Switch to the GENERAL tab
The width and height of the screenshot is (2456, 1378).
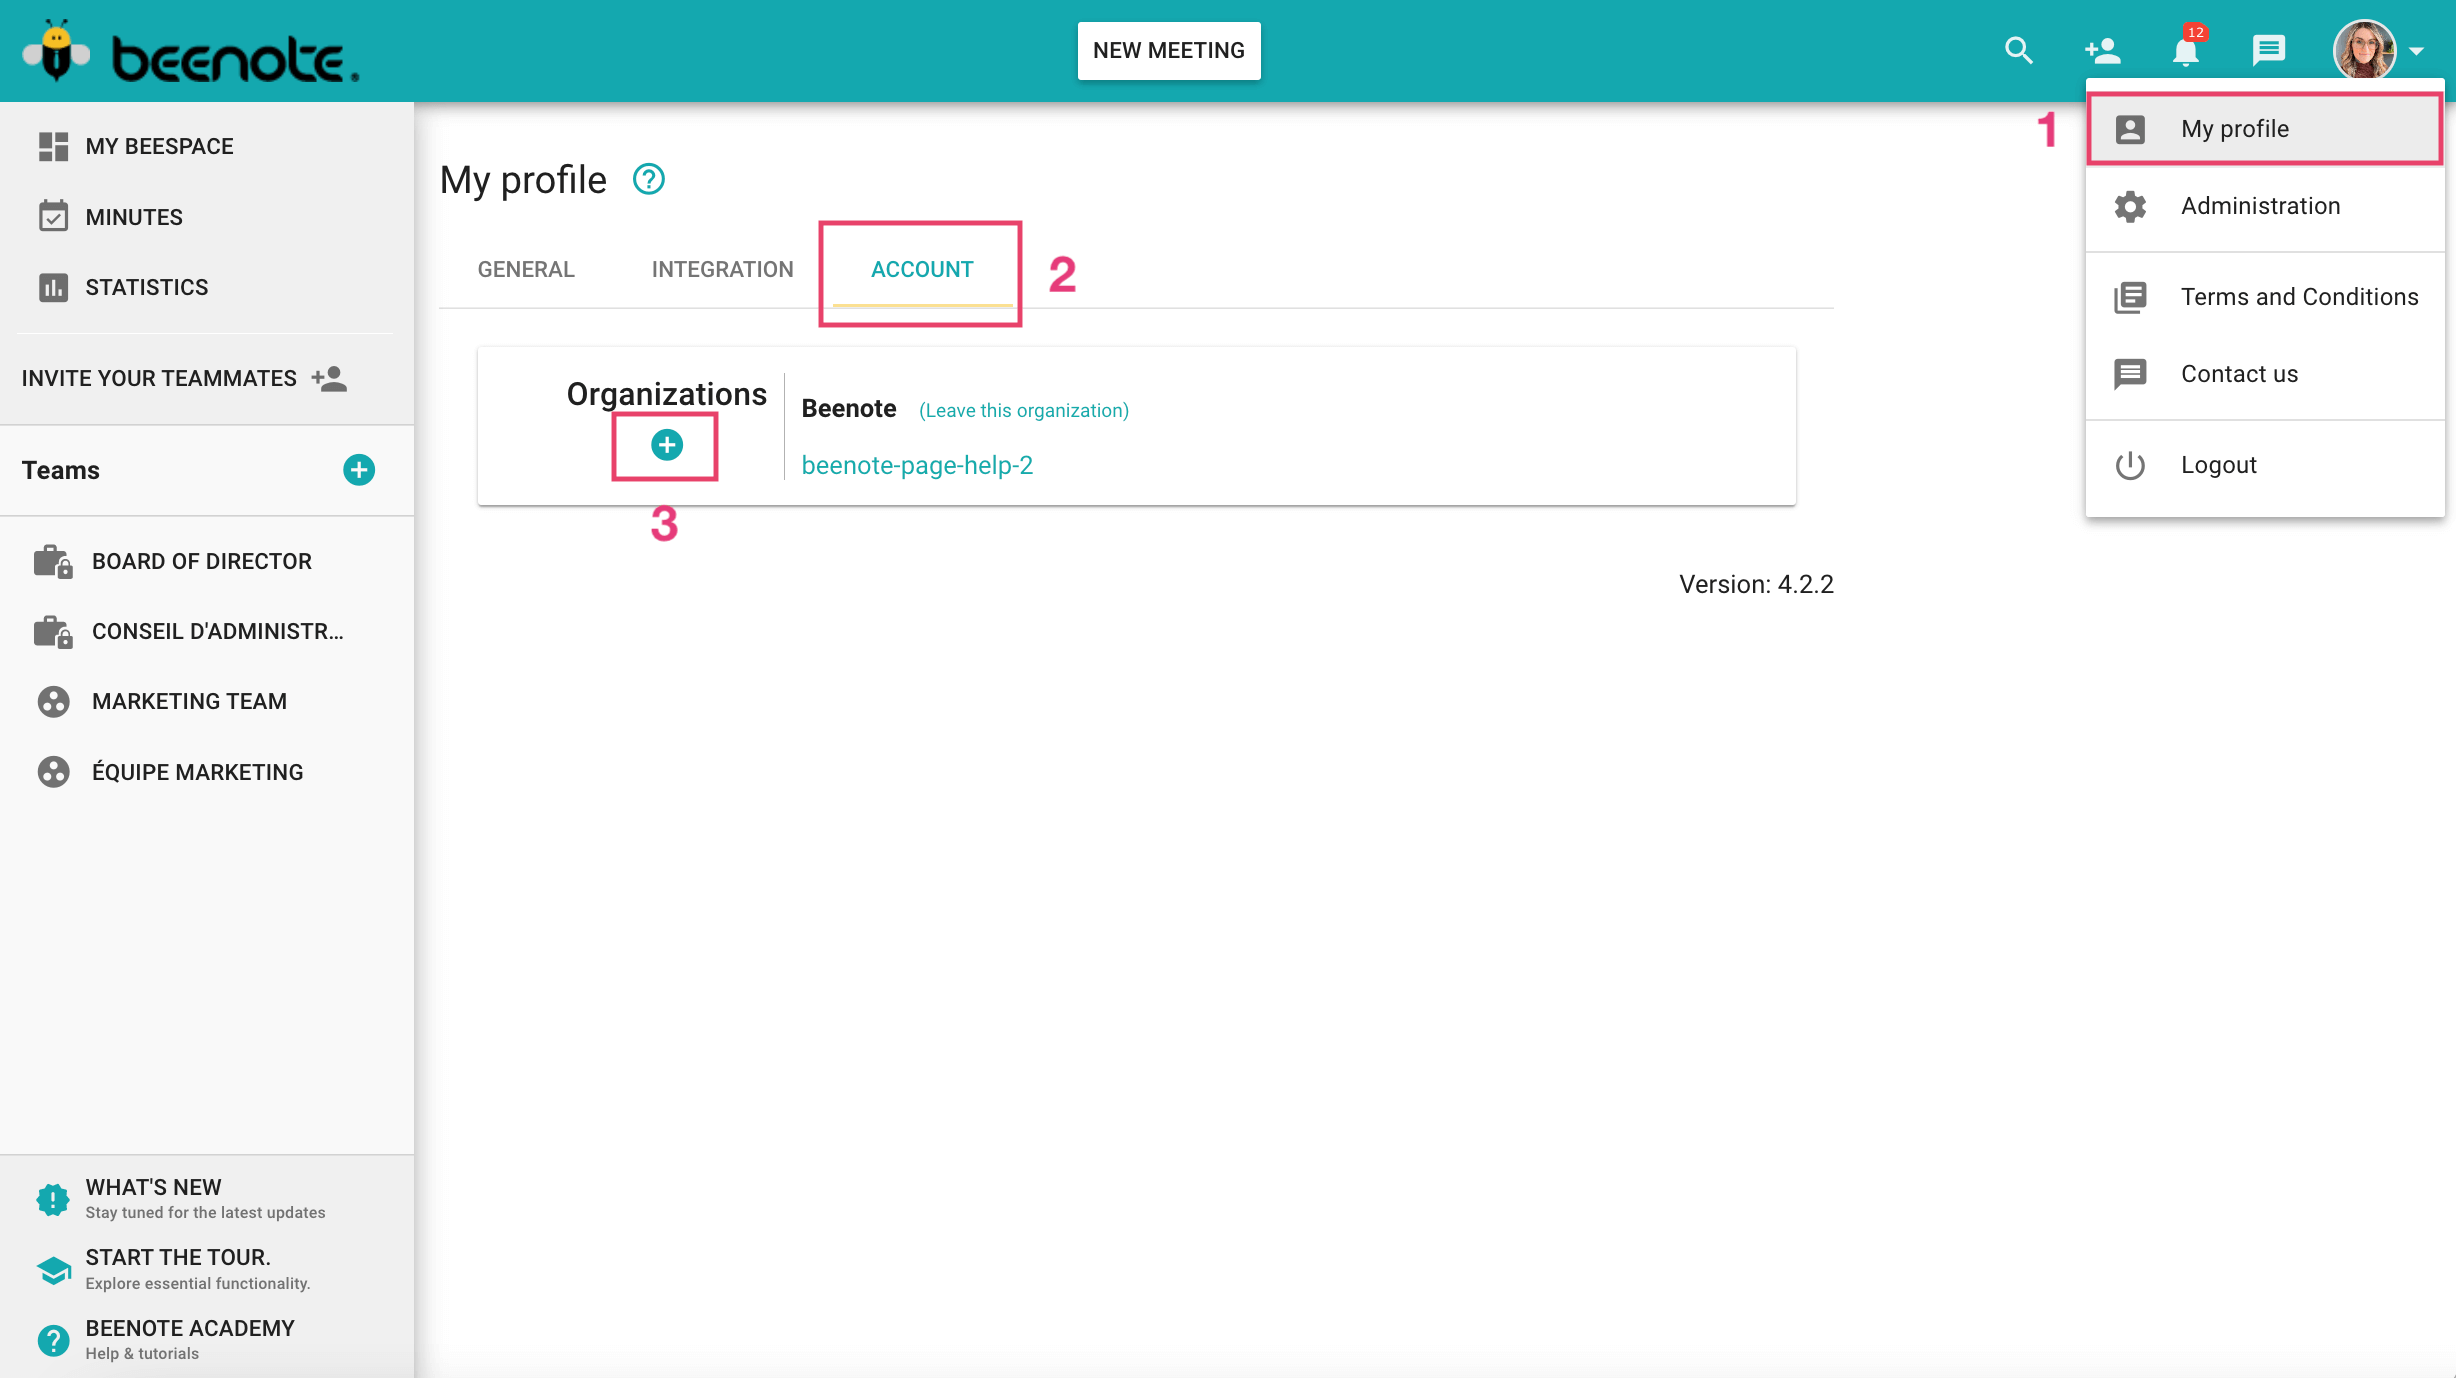[526, 269]
